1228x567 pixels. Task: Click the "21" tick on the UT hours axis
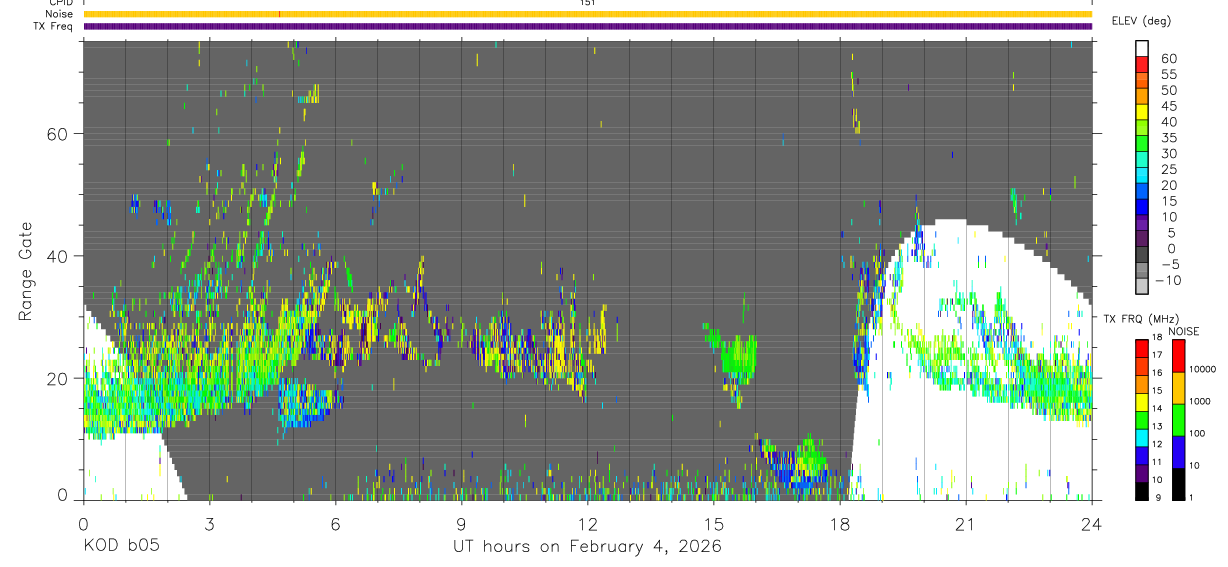coord(966,523)
